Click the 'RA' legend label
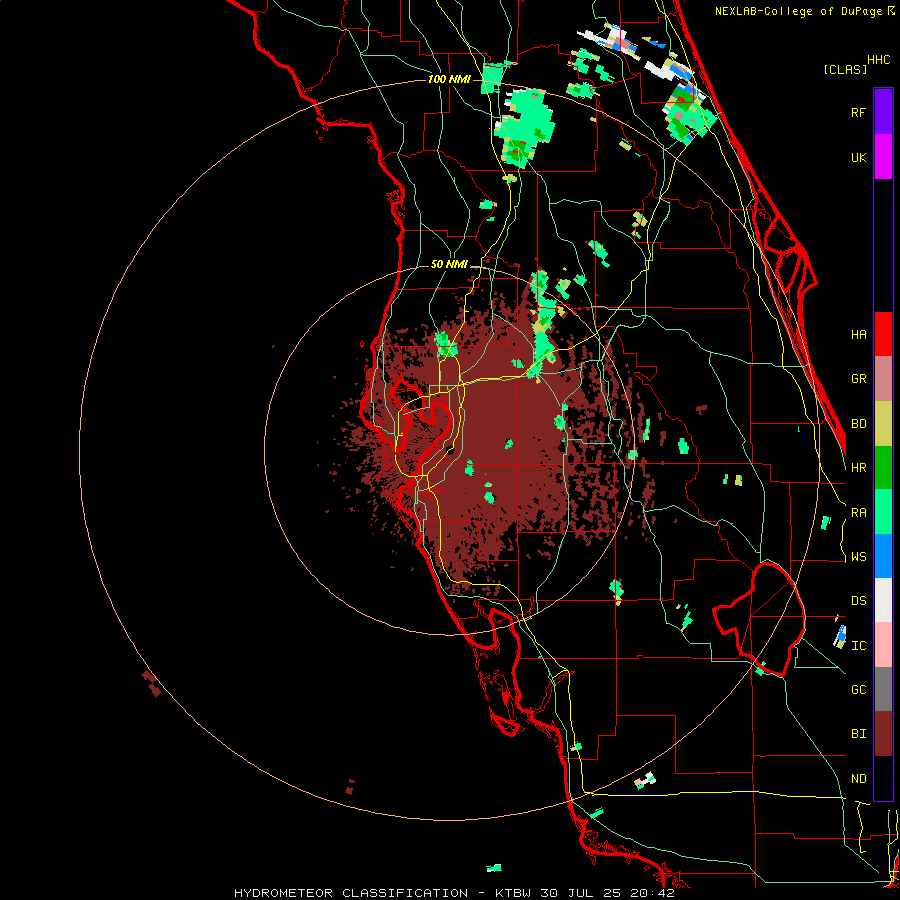Viewport: 900px width, 900px height. pos(858,513)
